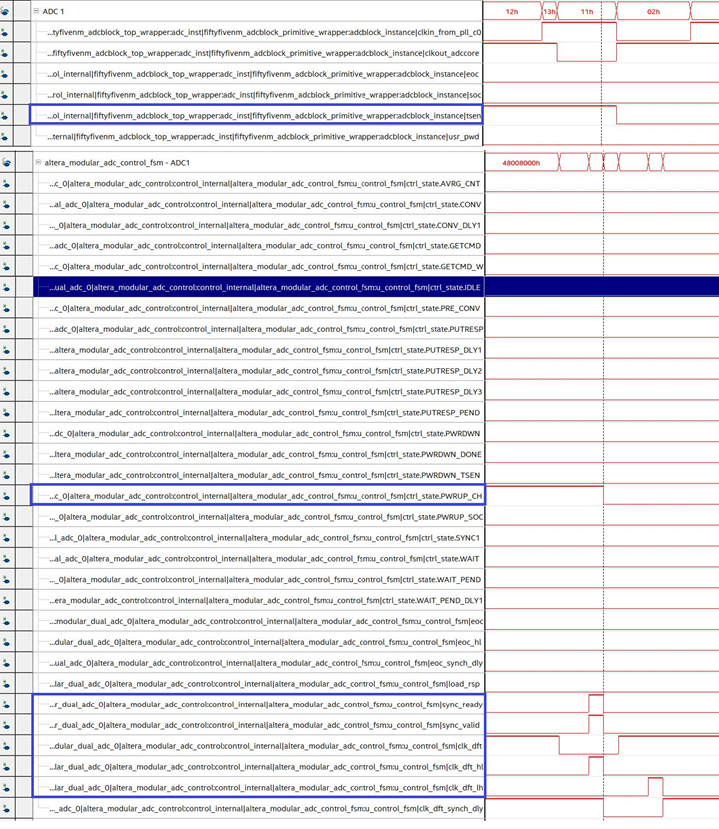Select the eoc_synch_dly signal name
This screenshot has width=719, height=829.
coord(266,663)
